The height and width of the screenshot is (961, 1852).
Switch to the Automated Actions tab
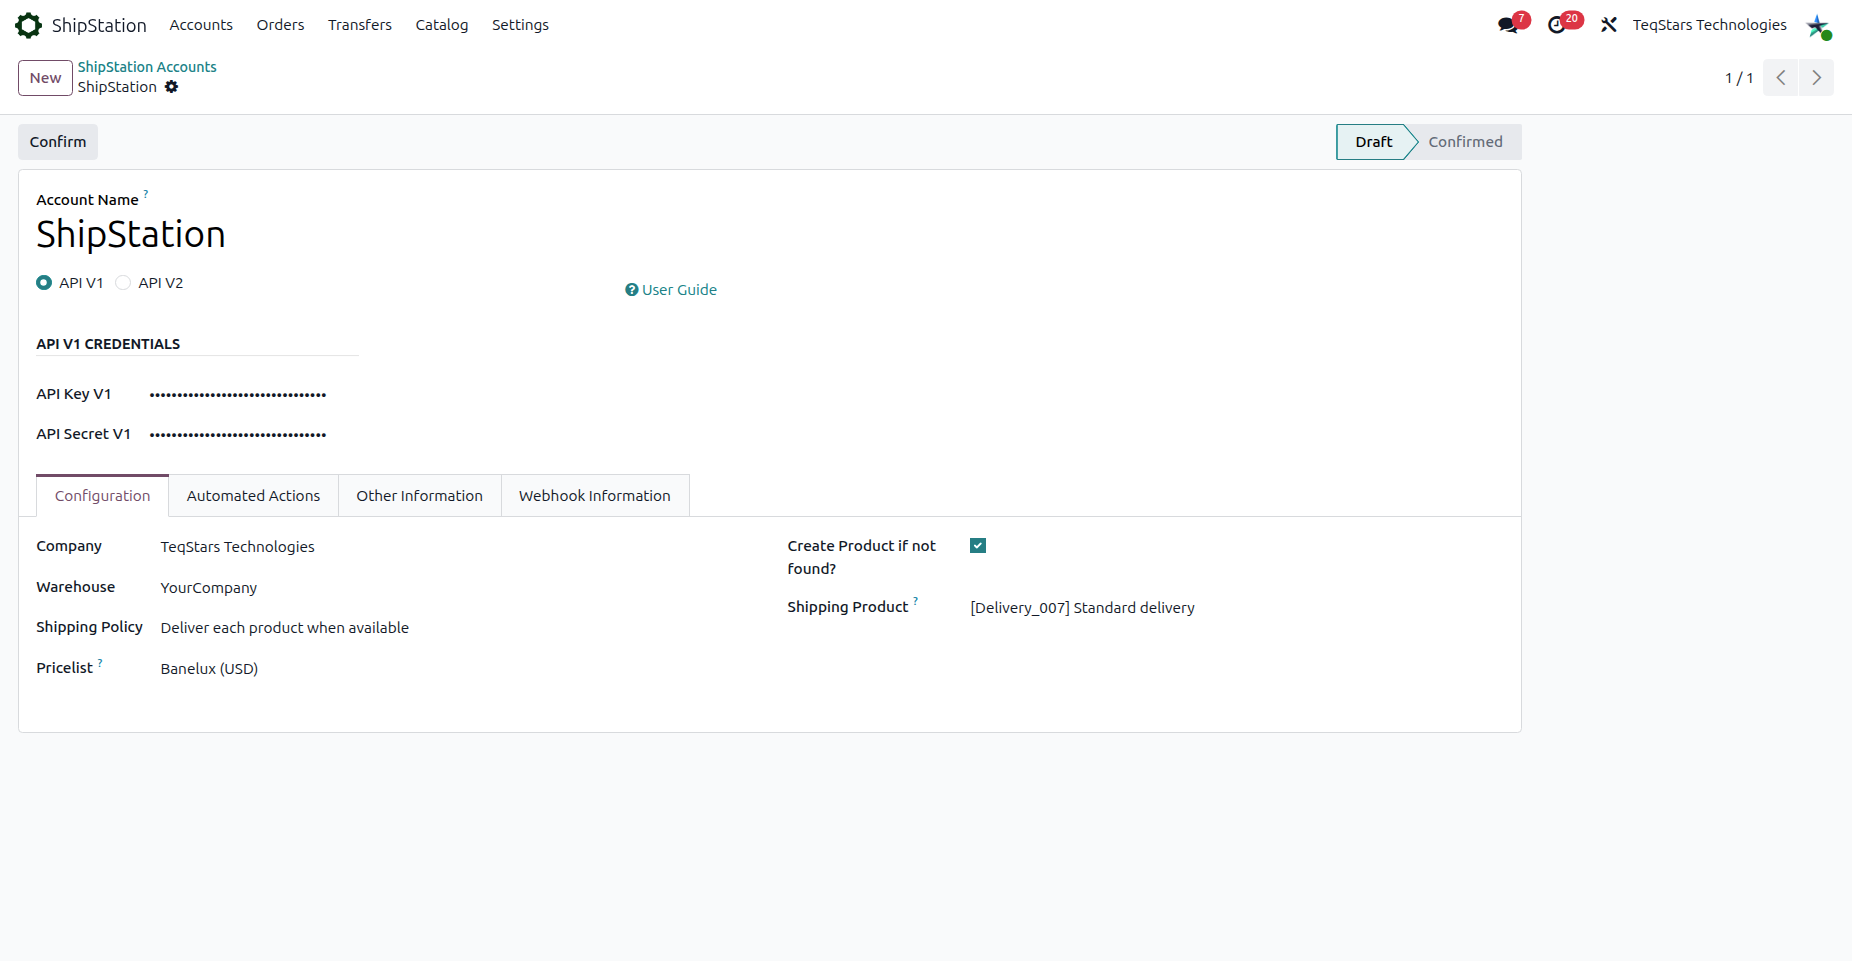point(253,496)
